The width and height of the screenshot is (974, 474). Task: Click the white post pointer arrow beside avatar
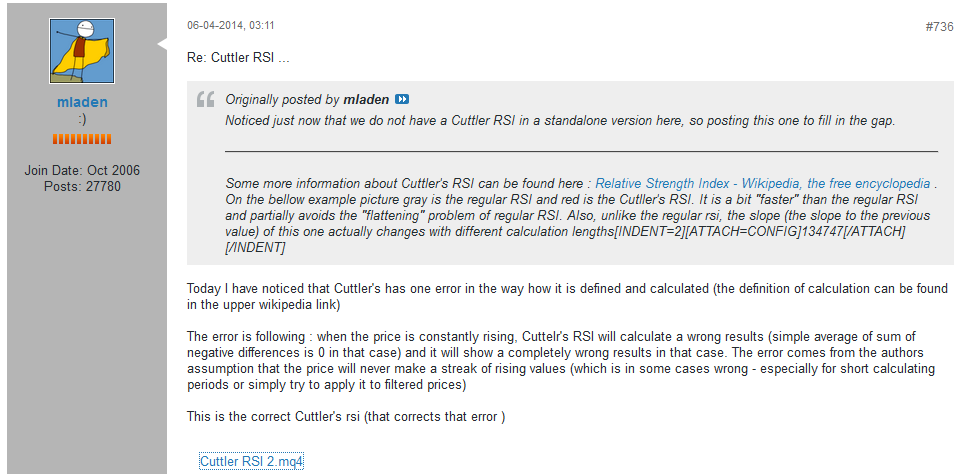point(162,43)
